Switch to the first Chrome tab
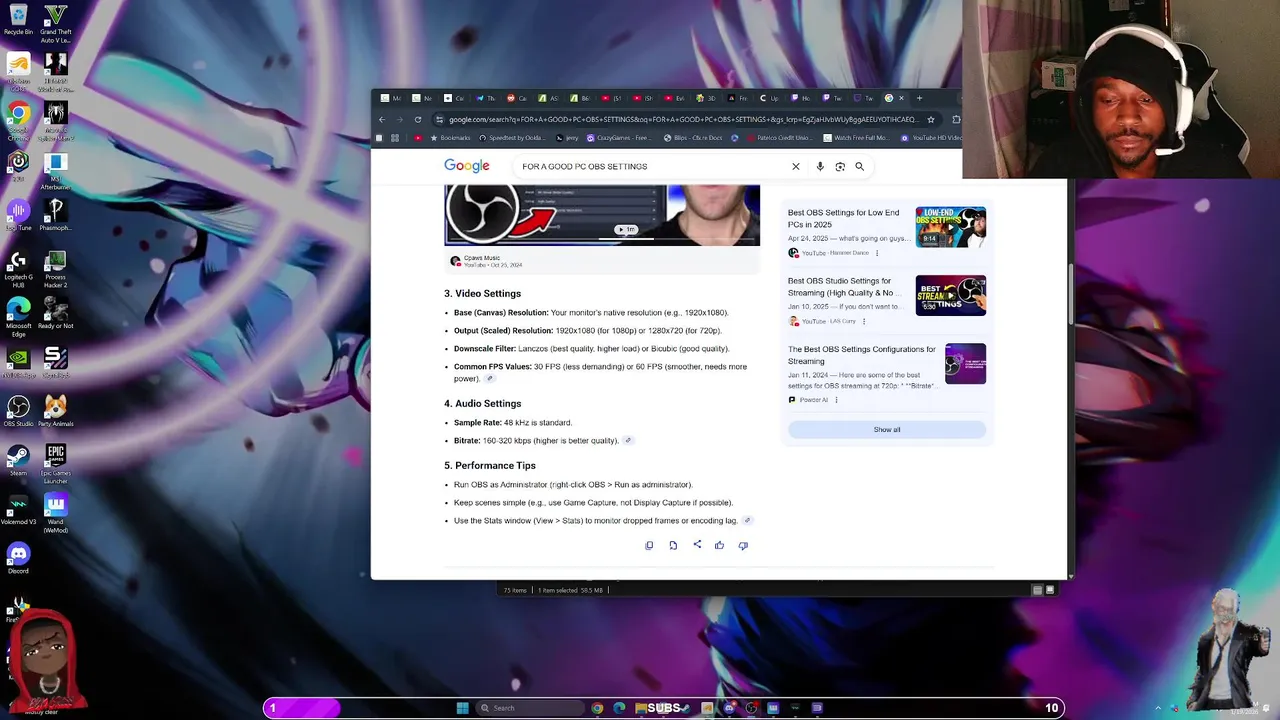 pos(391,98)
